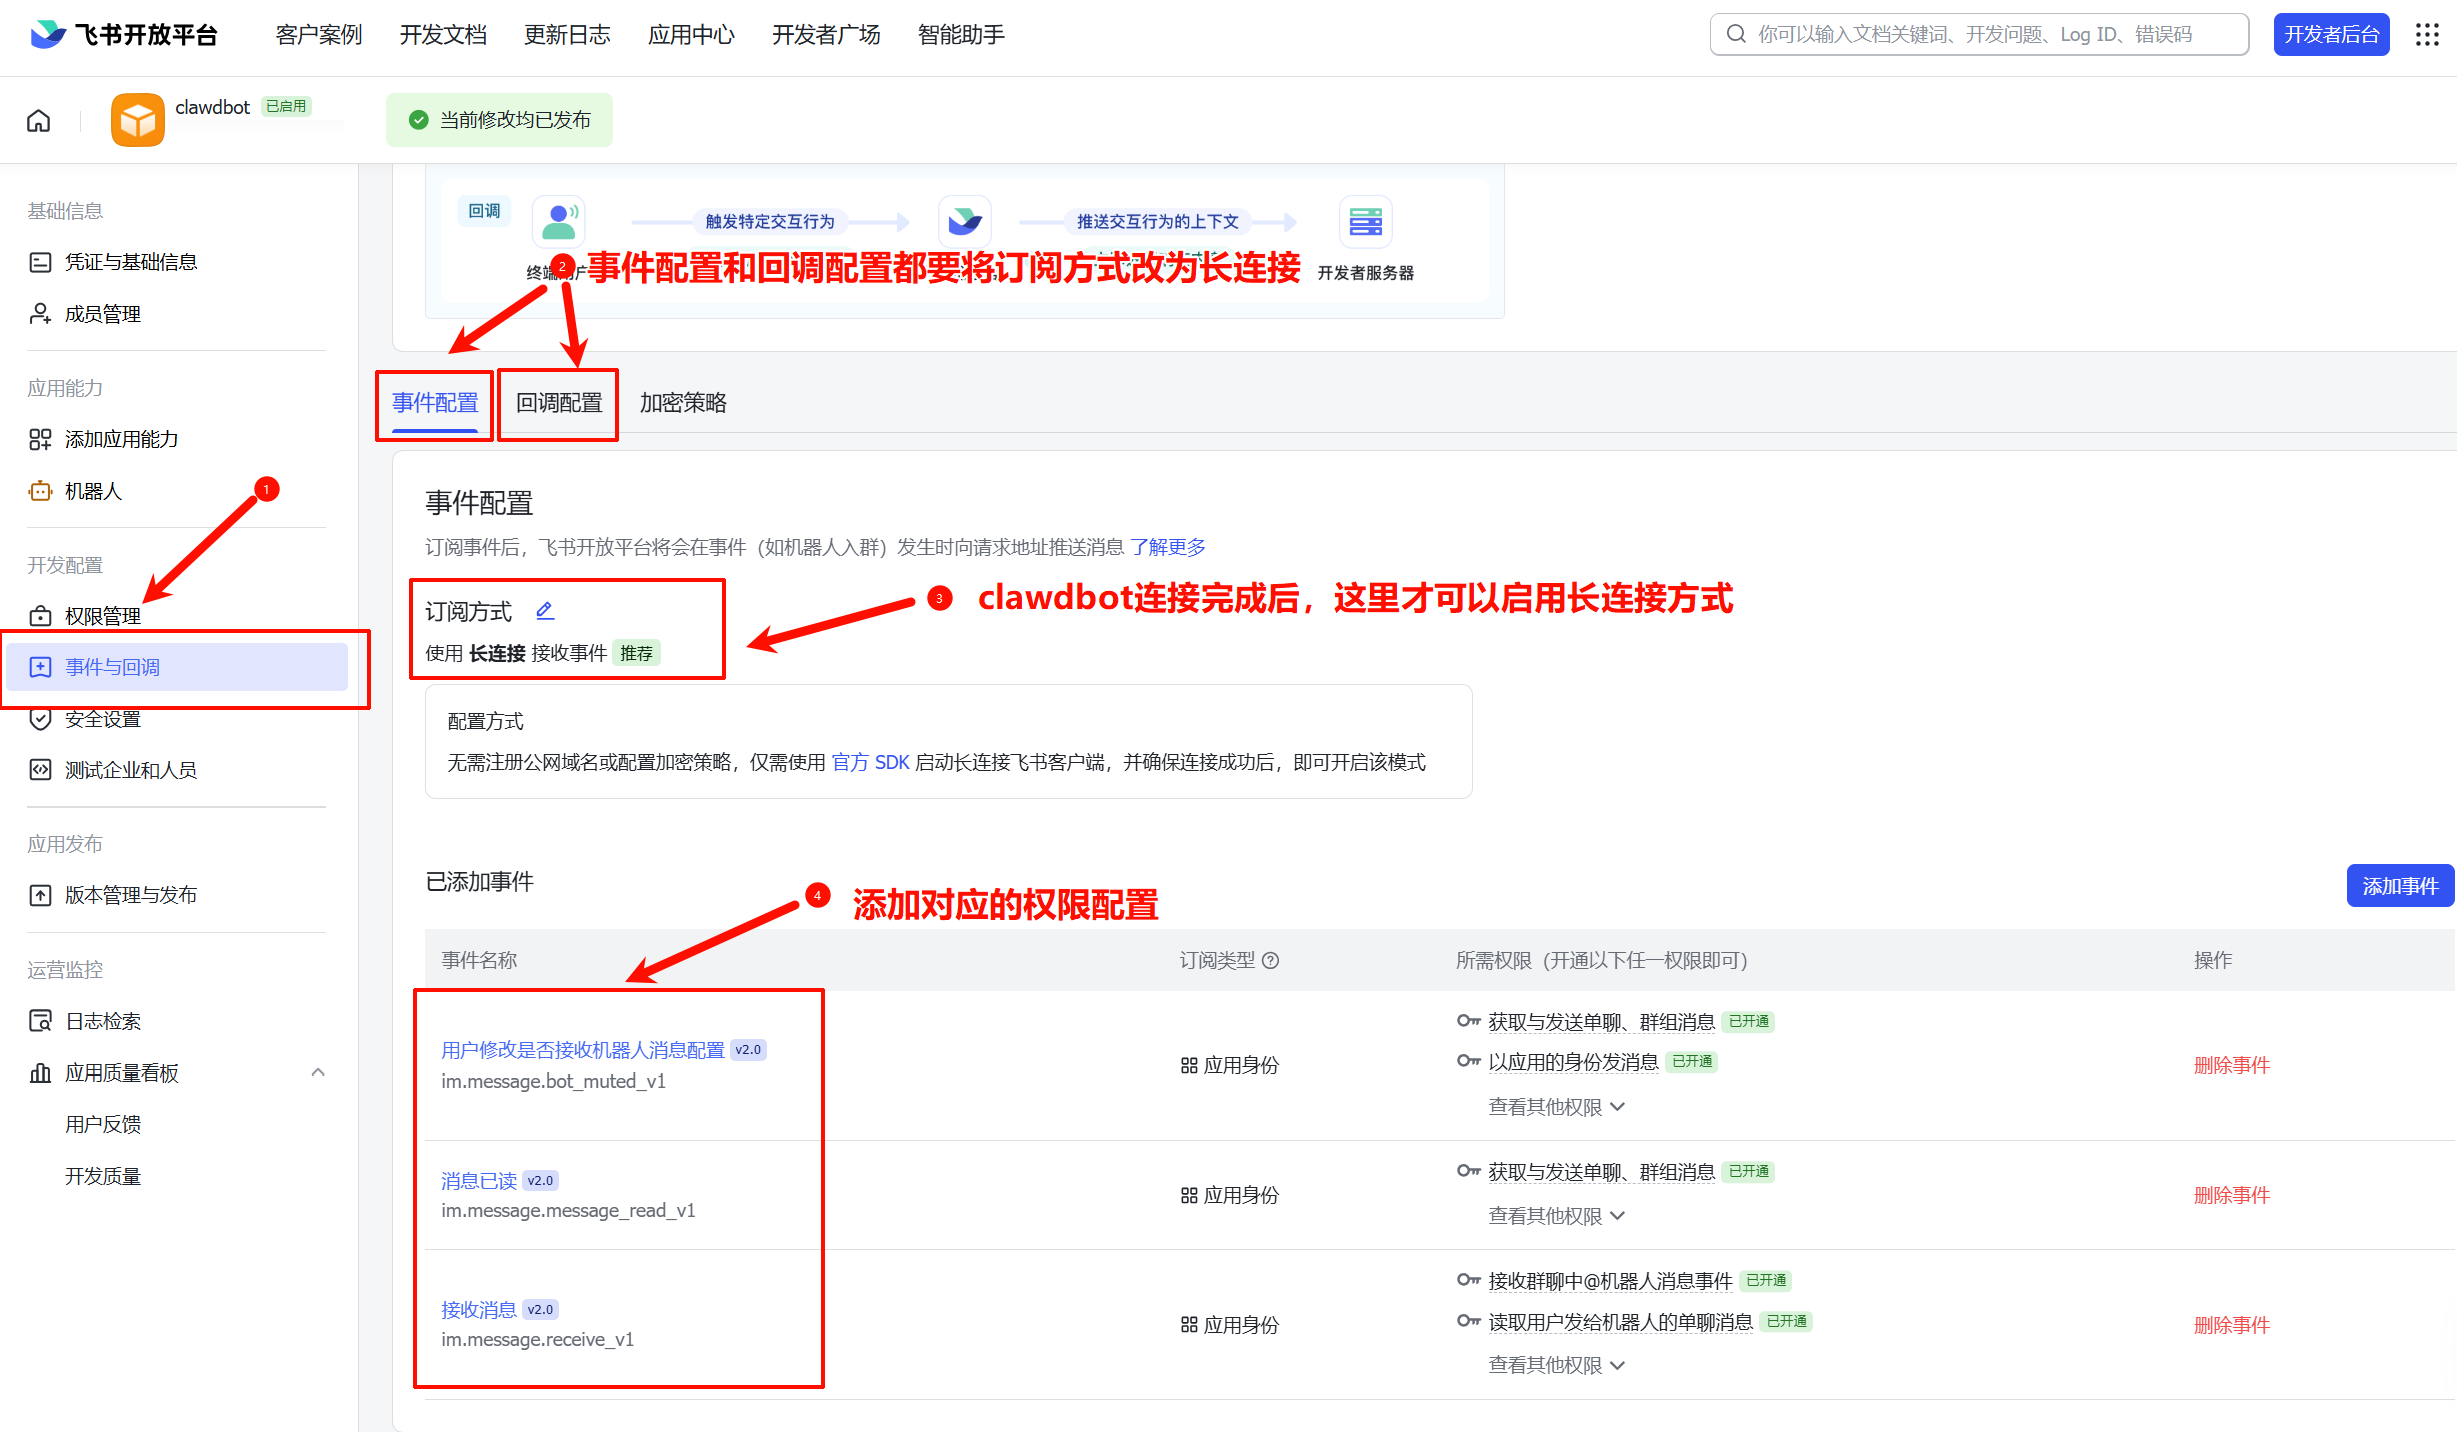Viewport: 2457px width, 1432px height.
Task: Select 权限管理 in the sidebar
Action: click(102, 616)
